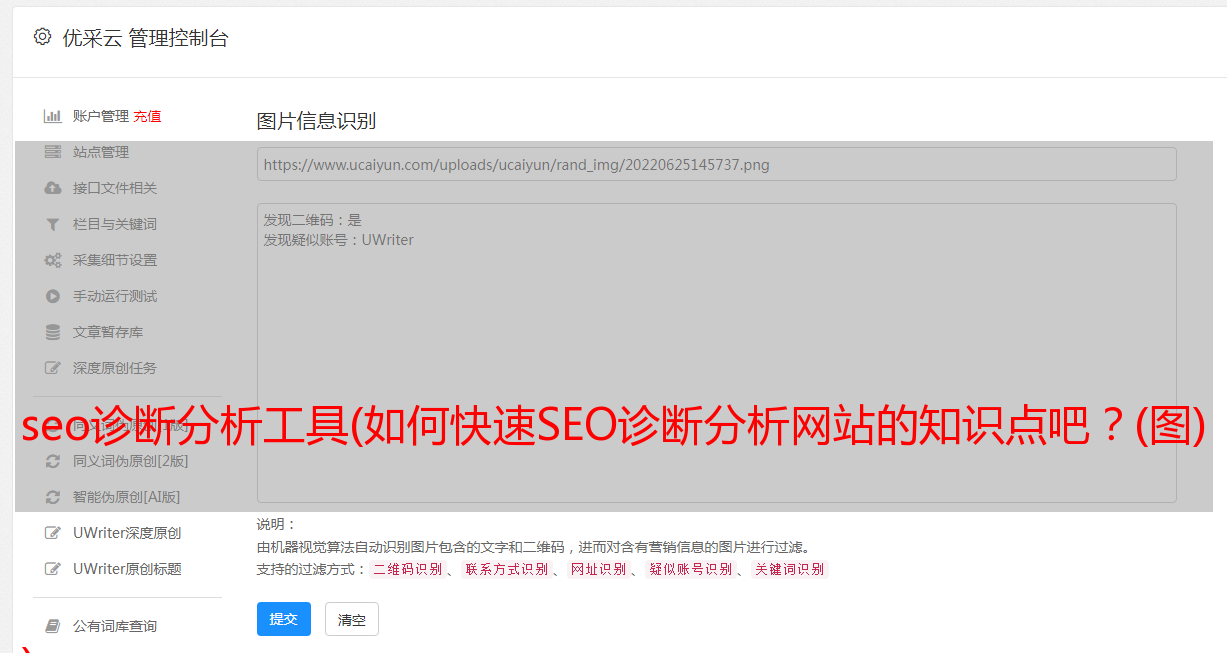
Task: Click the red 充值 link
Action: tap(147, 116)
